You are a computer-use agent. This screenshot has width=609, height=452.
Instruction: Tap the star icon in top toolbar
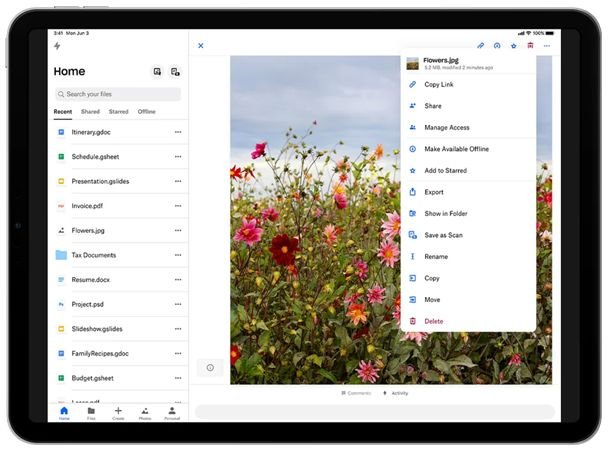513,46
